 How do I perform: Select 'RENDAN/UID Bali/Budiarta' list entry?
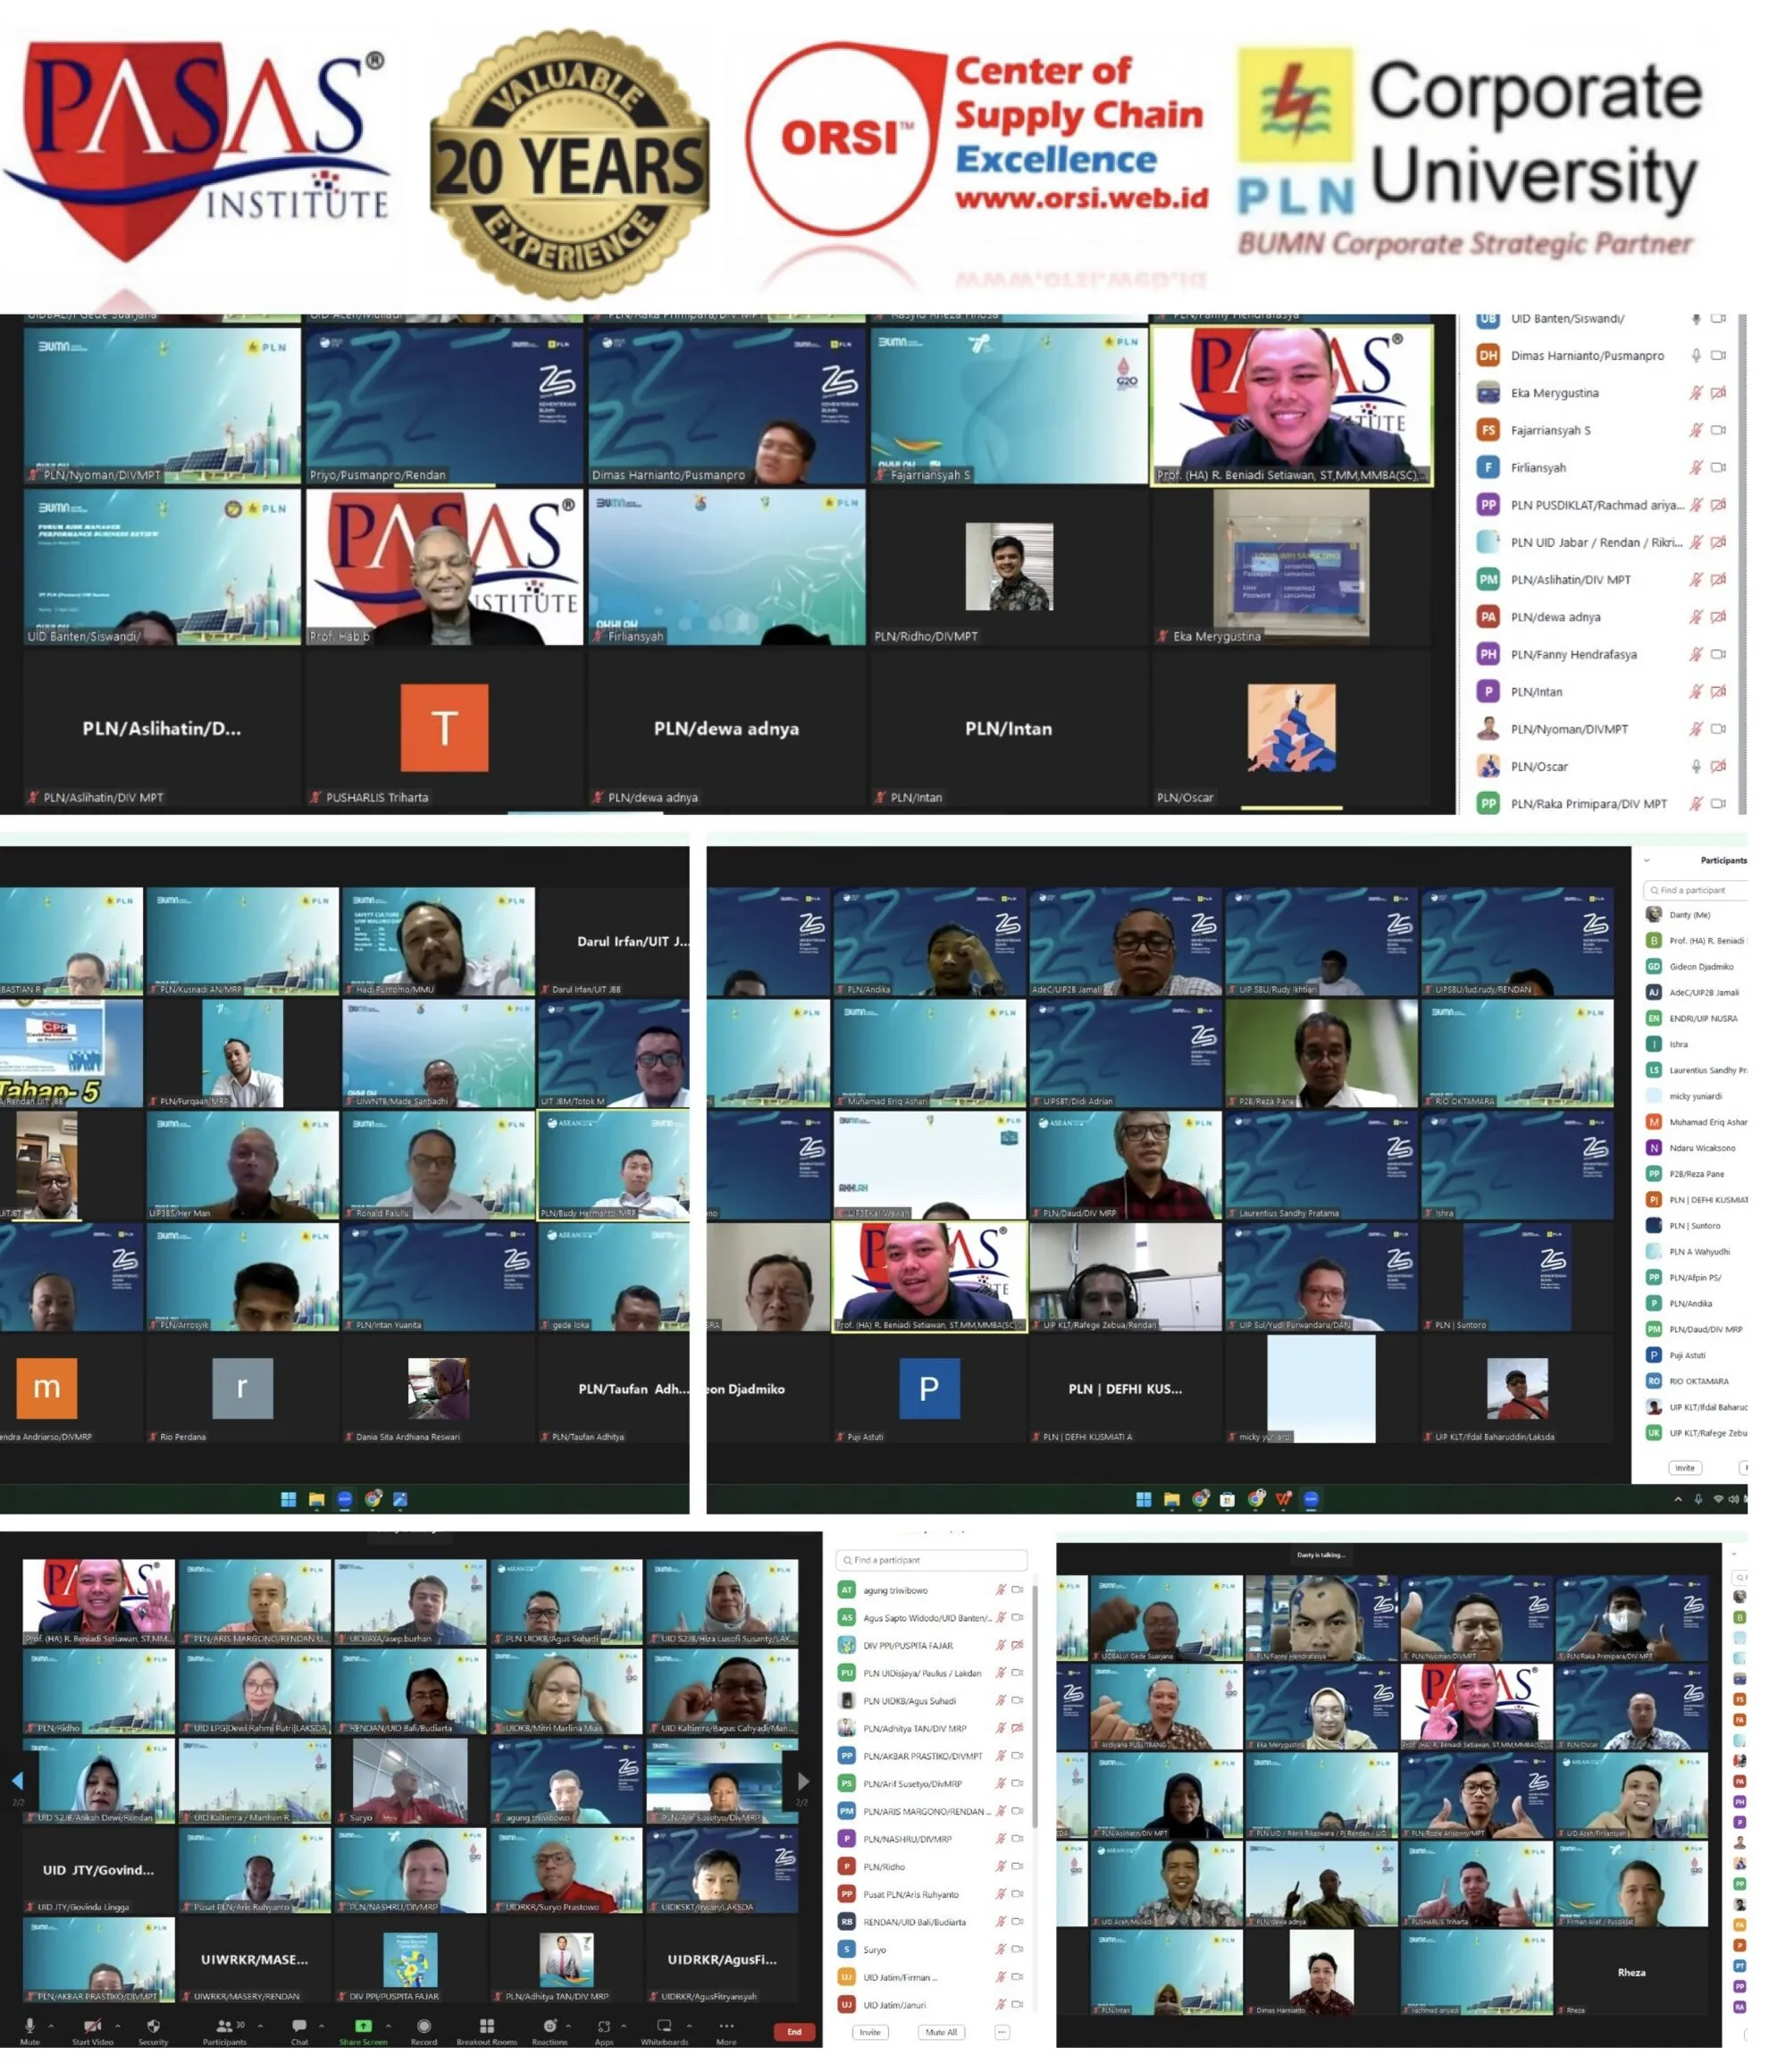pyautogui.click(x=931, y=1921)
